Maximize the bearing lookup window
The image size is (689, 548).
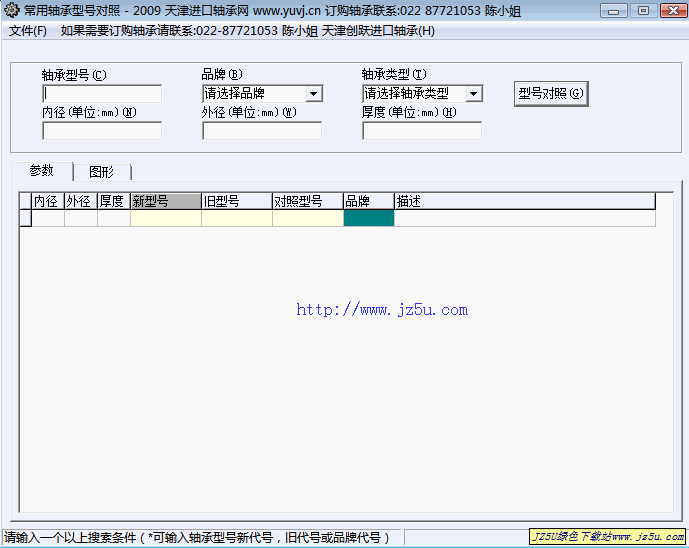[x=643, y=11]
